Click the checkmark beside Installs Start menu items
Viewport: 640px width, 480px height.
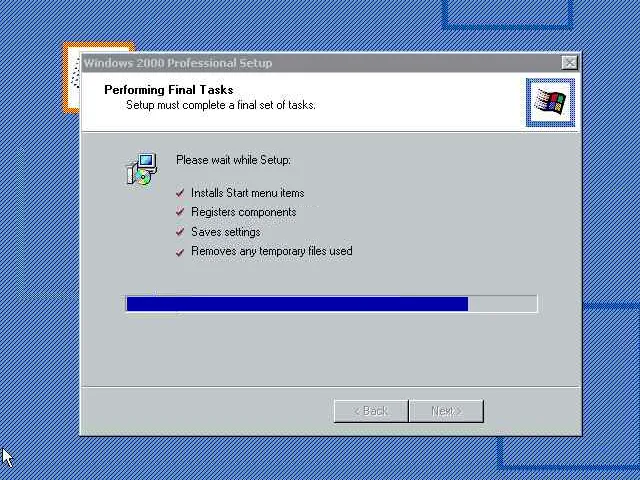tap(180, 193)
